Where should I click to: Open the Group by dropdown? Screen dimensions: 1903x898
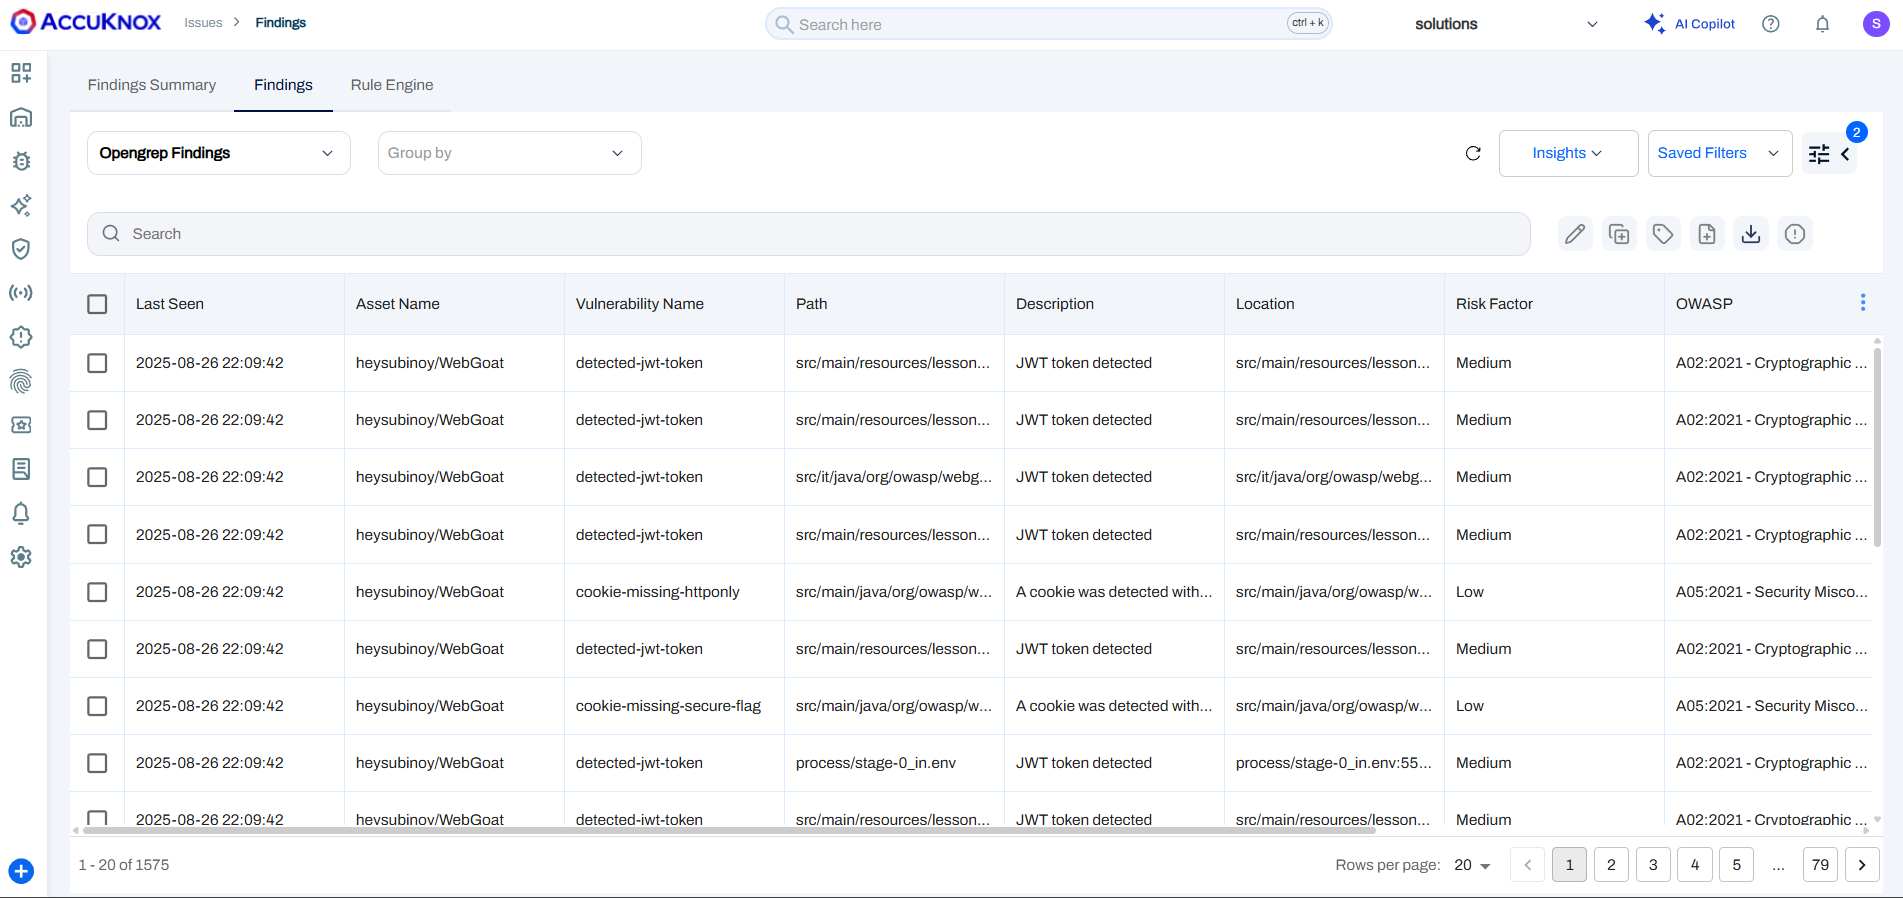tap(509, 153)
